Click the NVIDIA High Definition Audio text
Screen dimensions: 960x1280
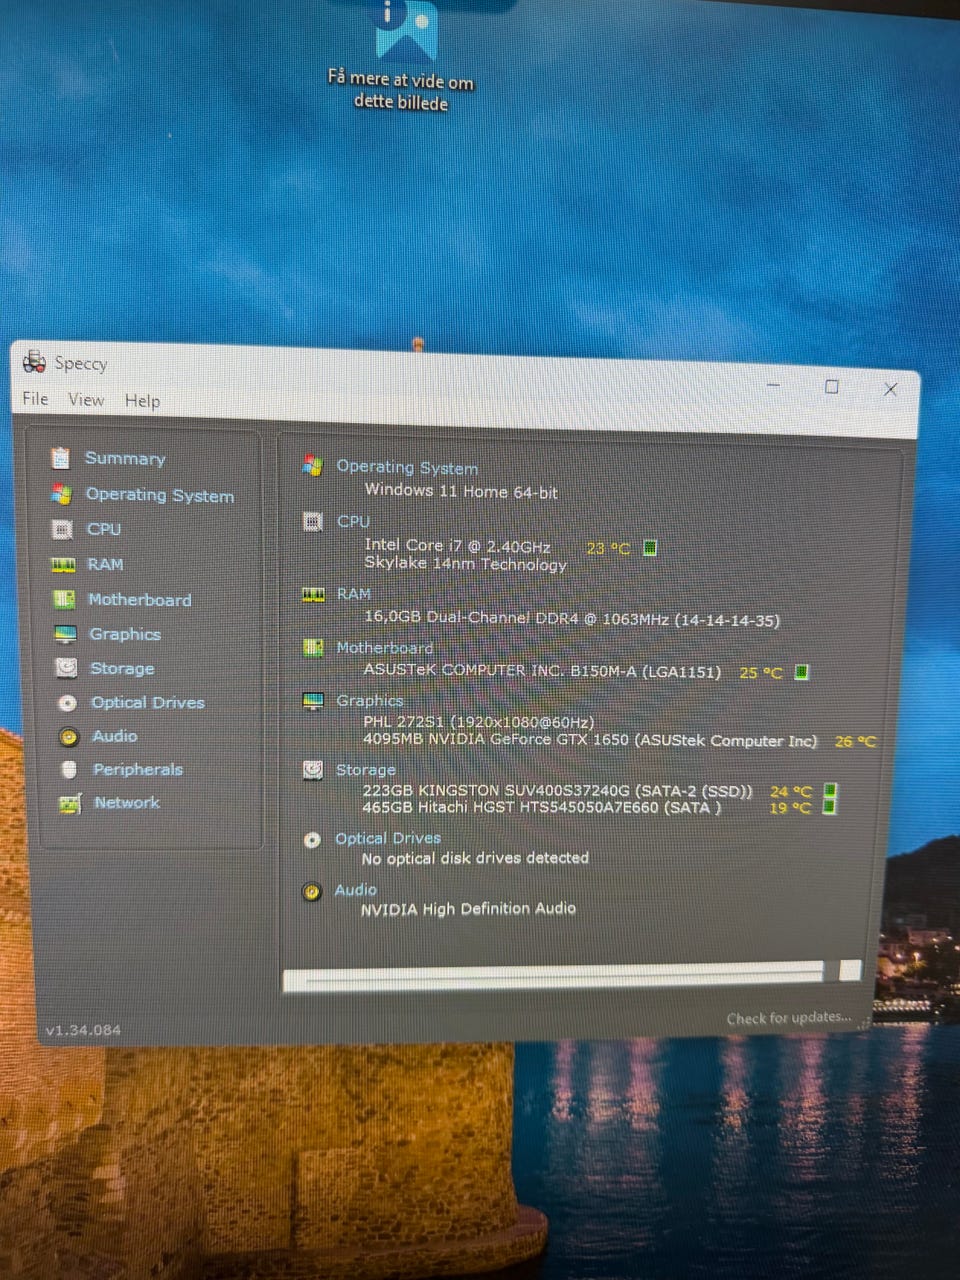[x=468, y=908]
